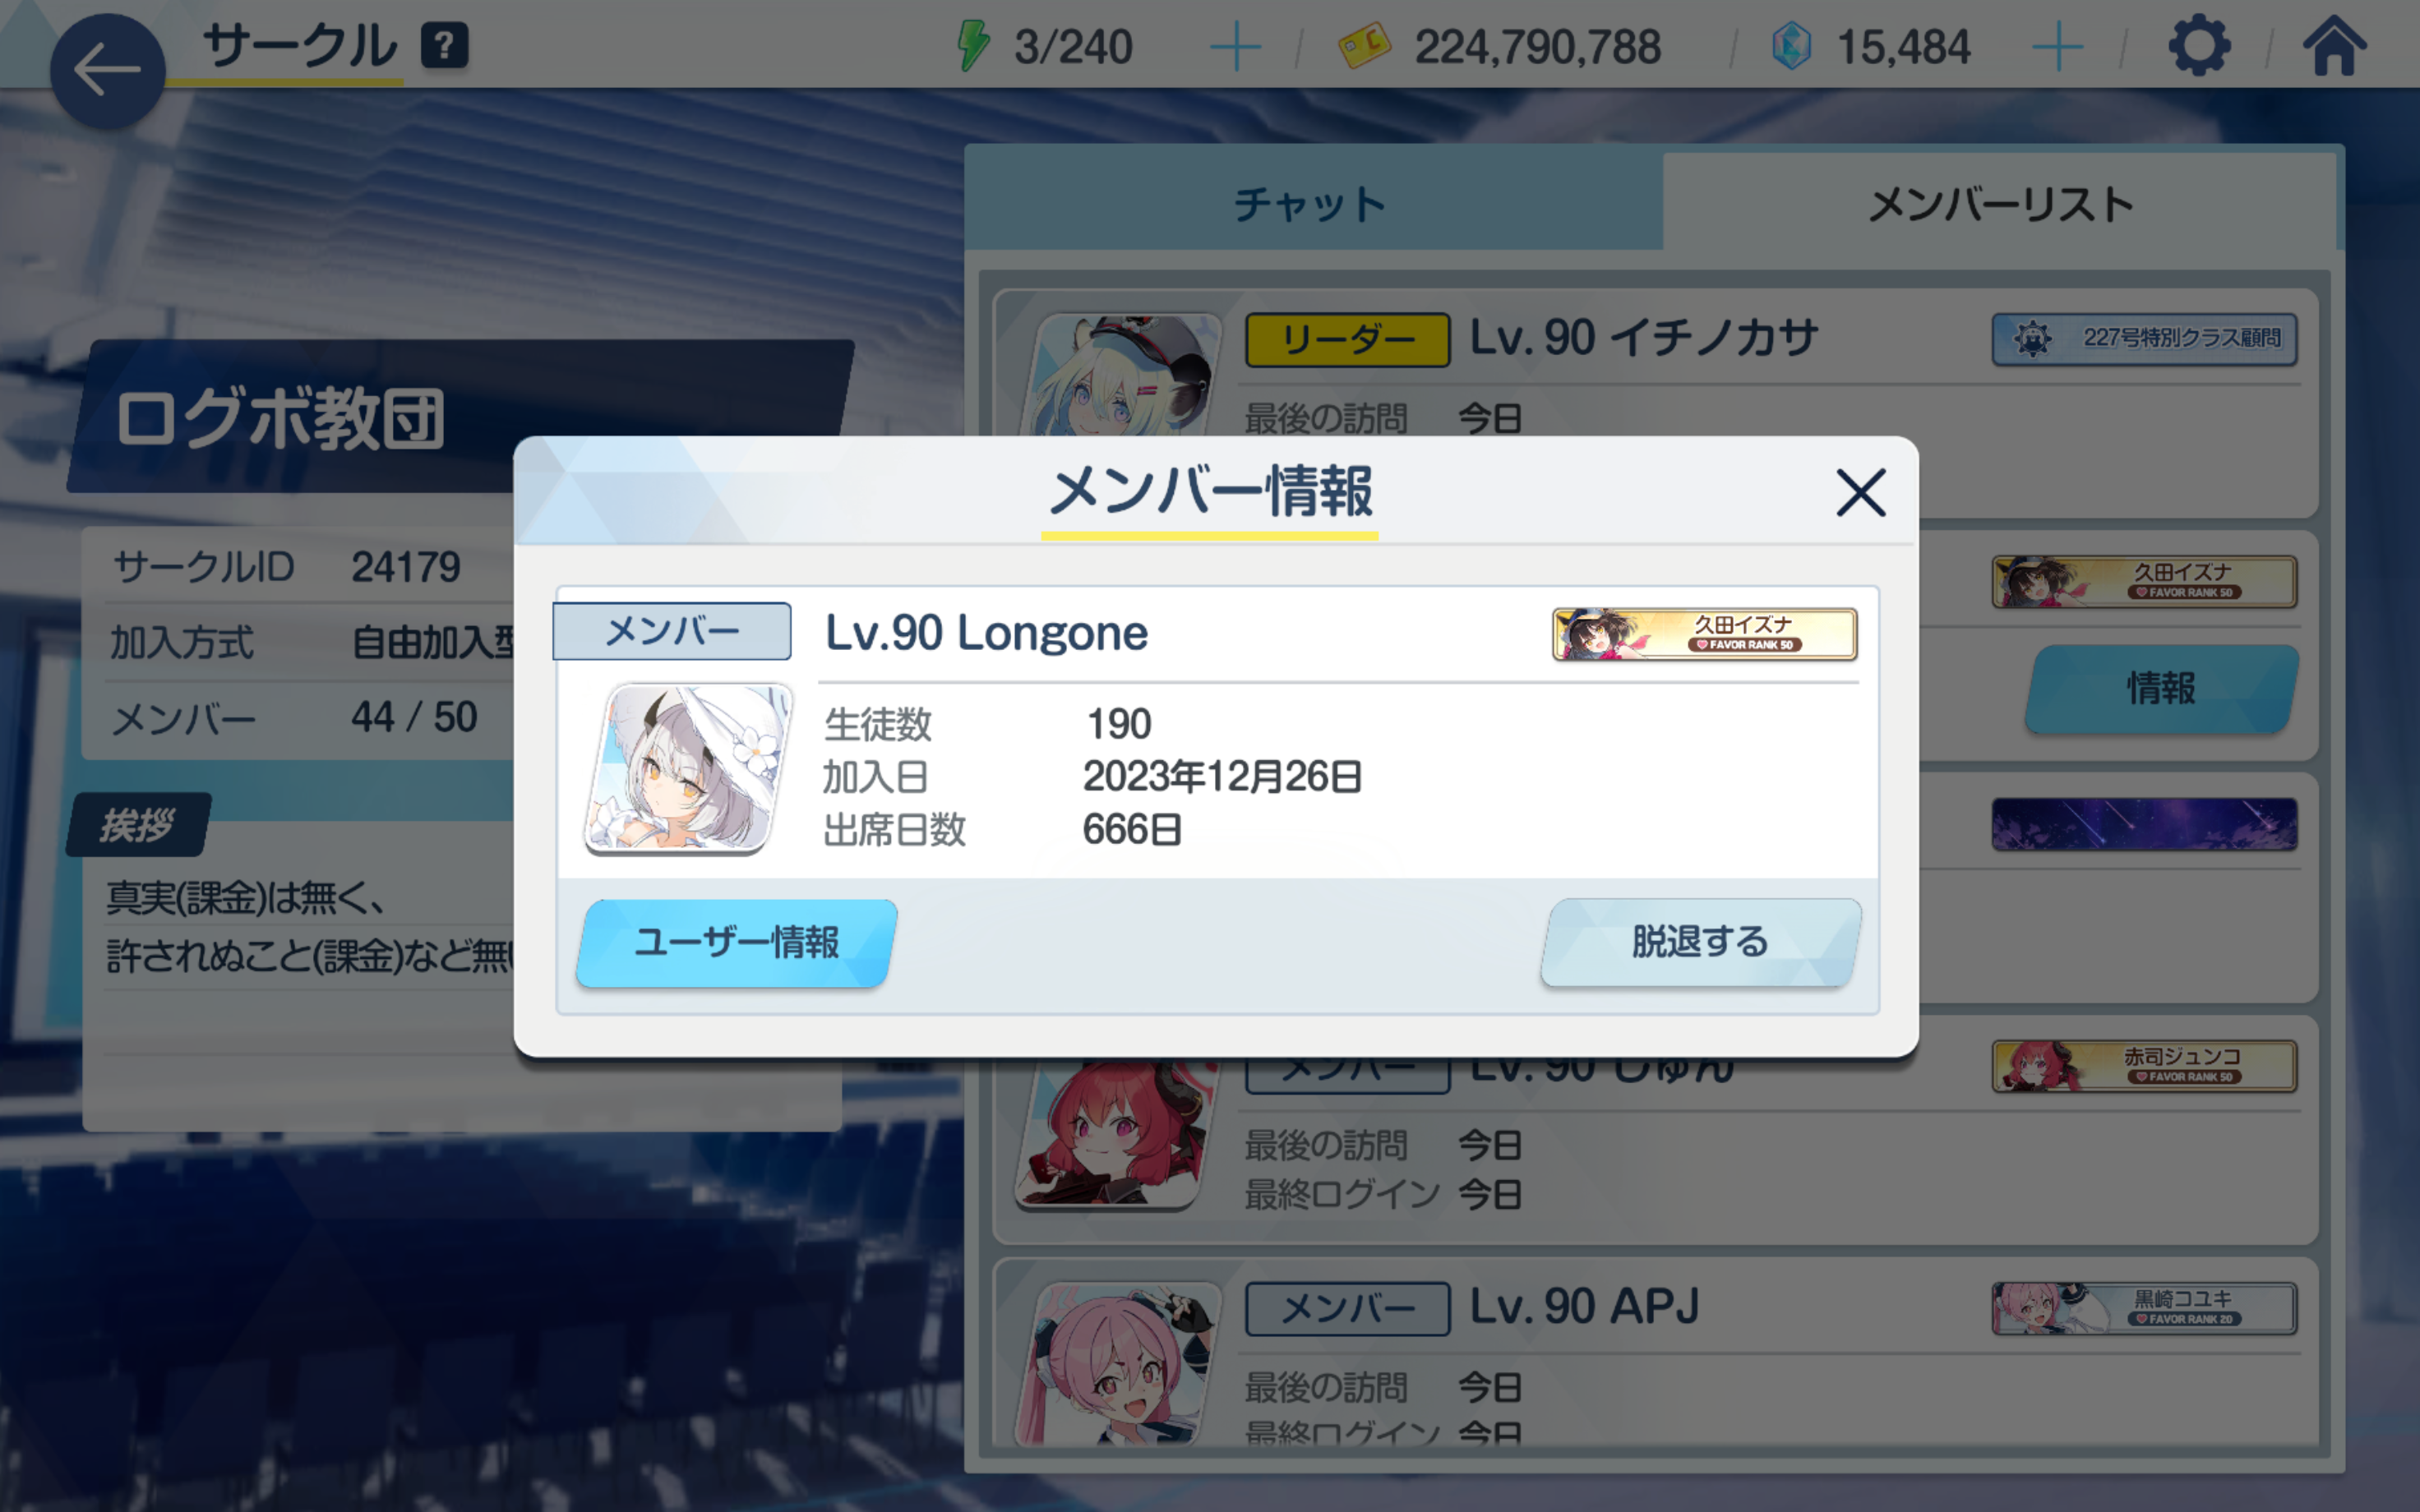
Task: Open settings gear icon
Action: click(x=2198, y=46)
